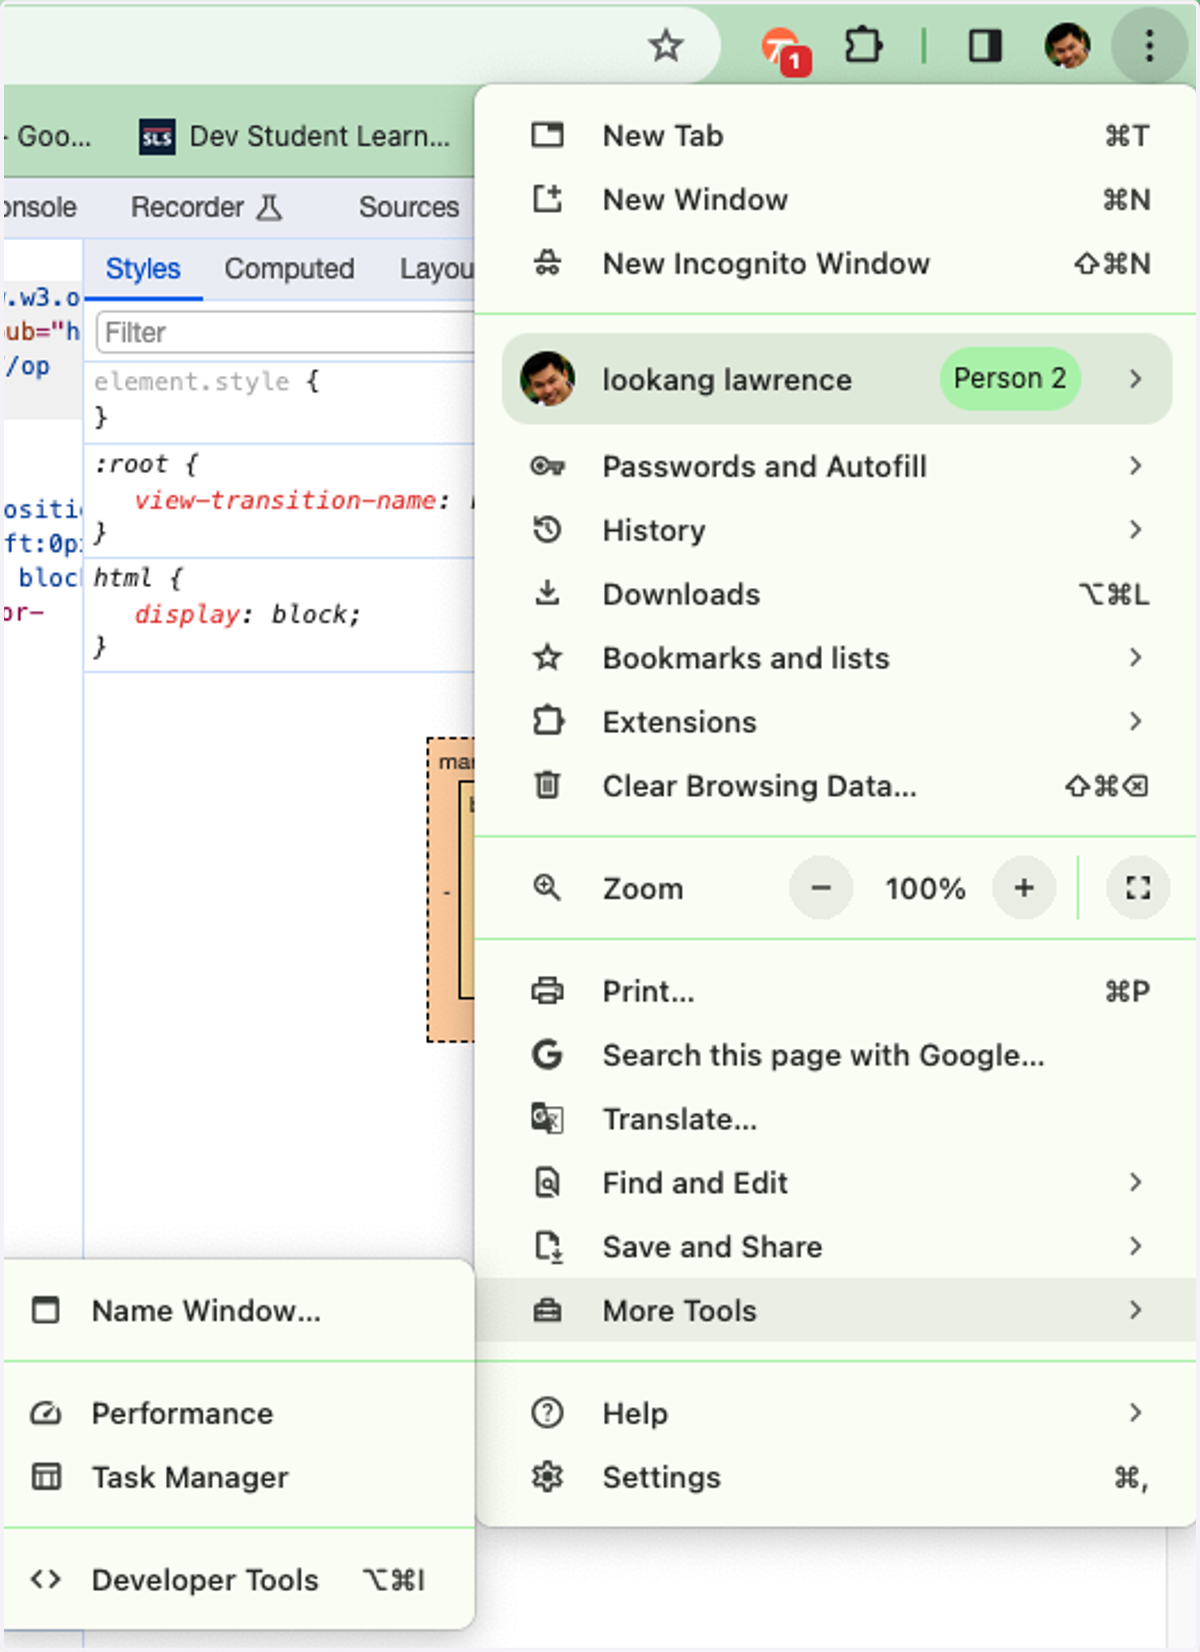Click the New Window icon

[547, 199]
